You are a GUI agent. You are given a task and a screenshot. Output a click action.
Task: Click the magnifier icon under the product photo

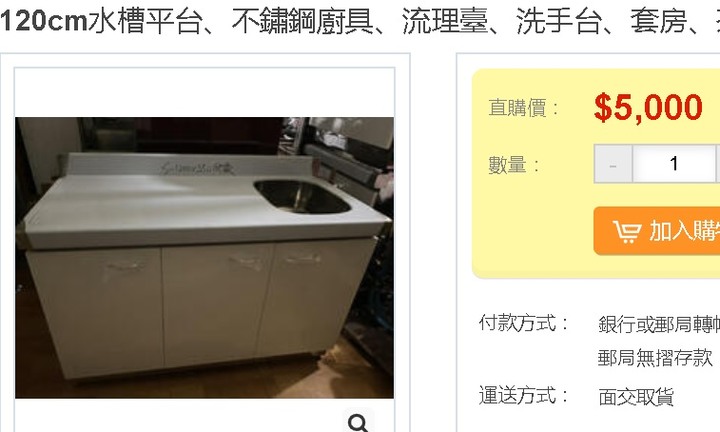click(358, 422)
